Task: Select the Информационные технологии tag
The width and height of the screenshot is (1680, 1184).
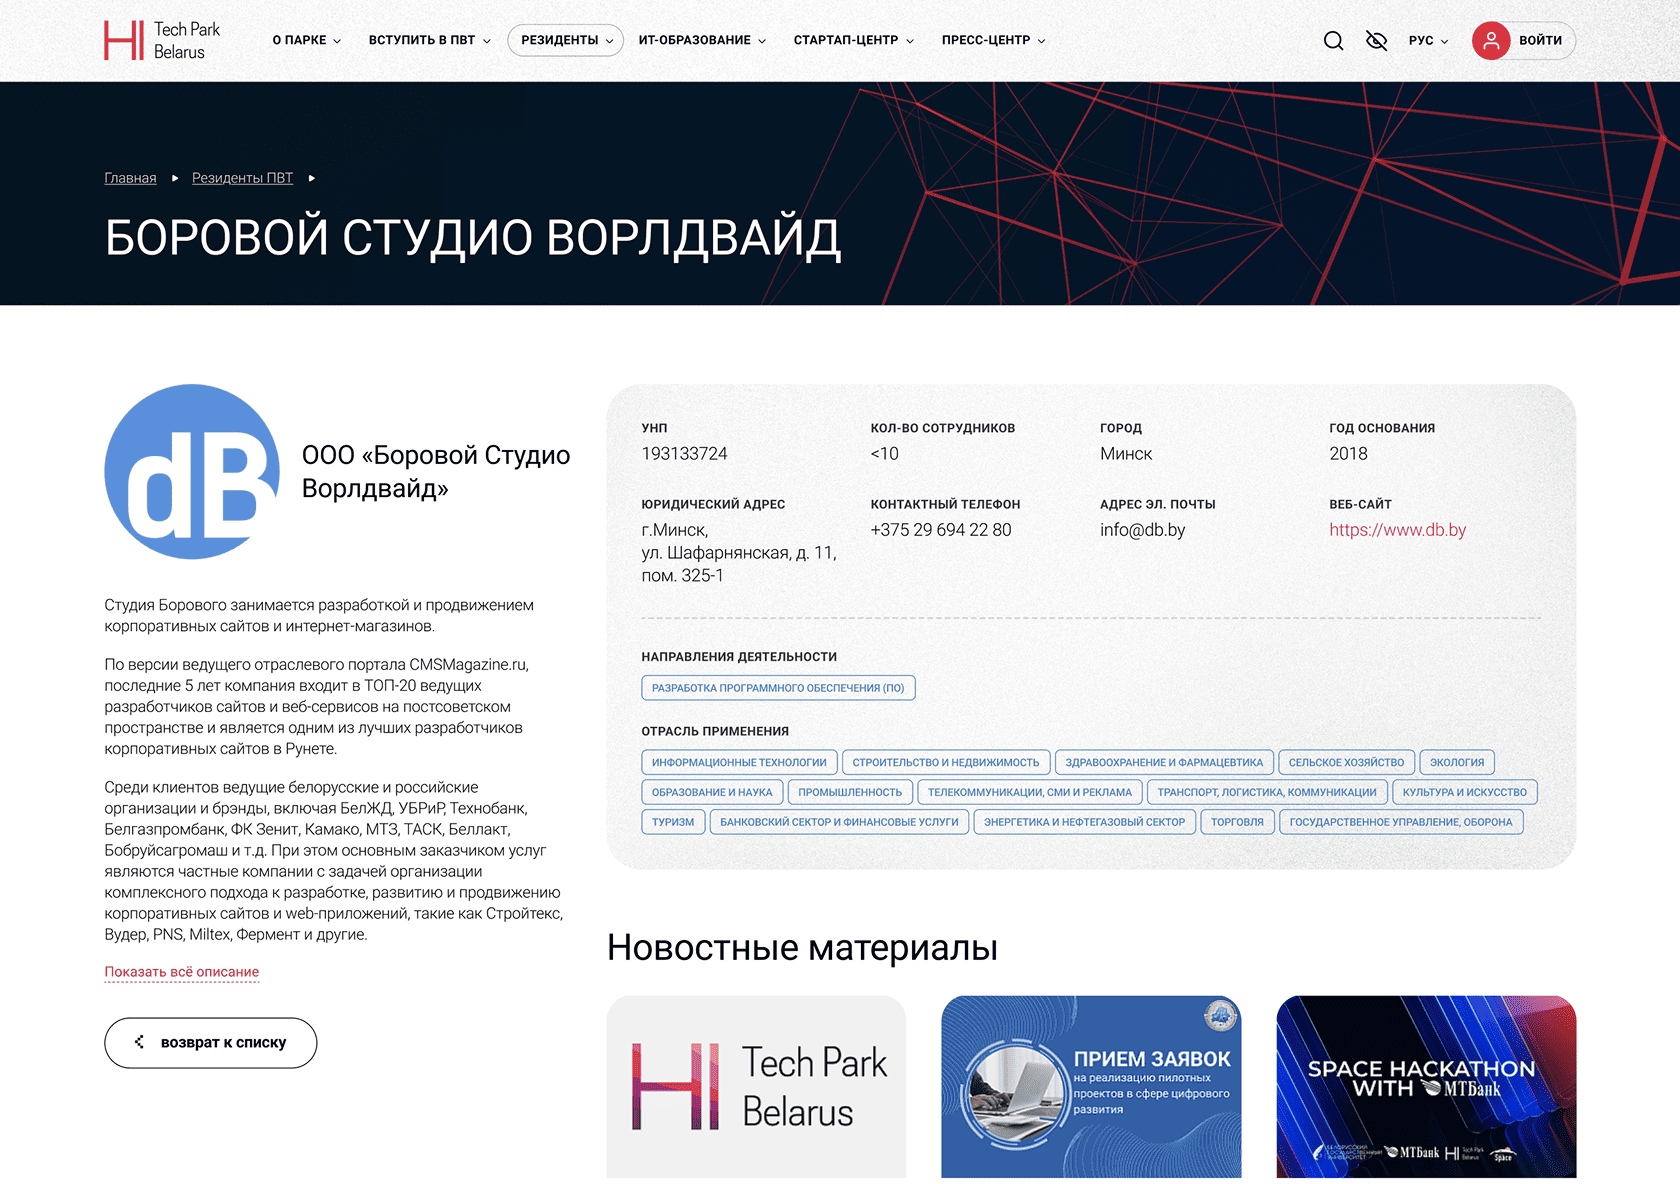Action: [x=739, y=762]
